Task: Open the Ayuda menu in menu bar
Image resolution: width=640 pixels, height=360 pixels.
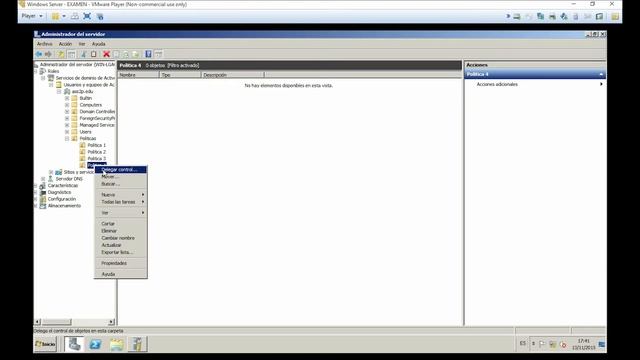Action: pyautogui.click(x=98, y=44)
